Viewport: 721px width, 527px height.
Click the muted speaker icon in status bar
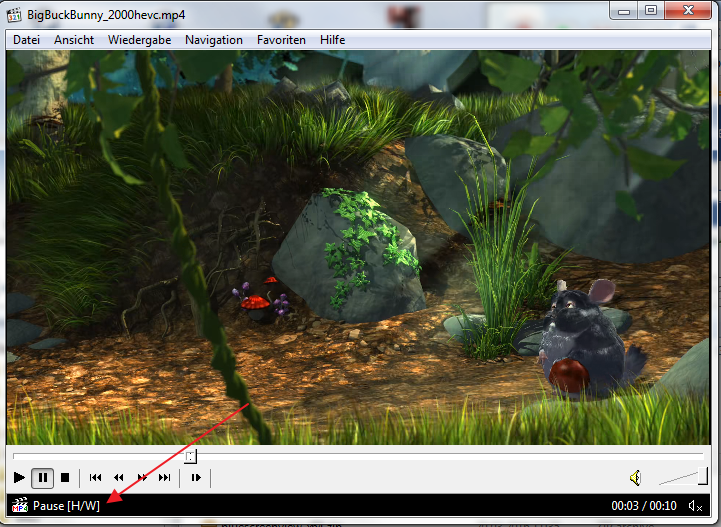click(695, 506)
